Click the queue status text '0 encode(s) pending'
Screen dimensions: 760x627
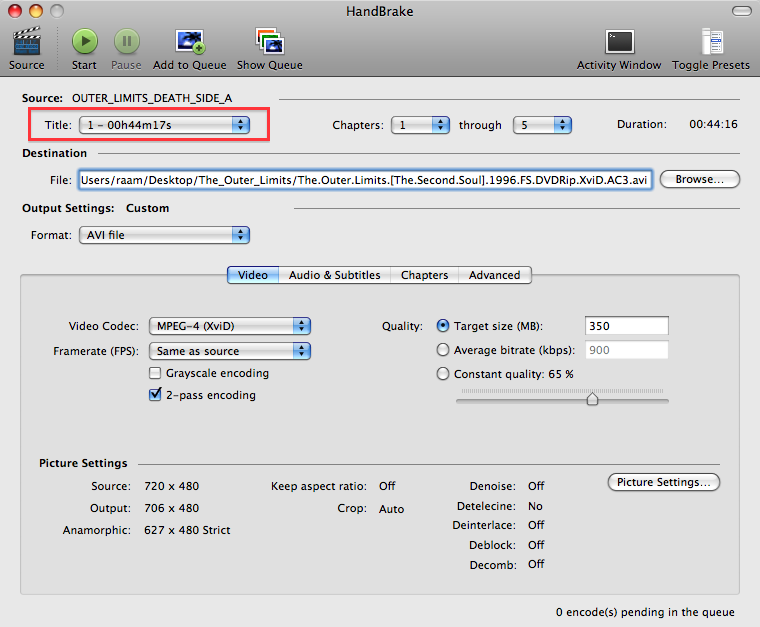[645, 612]
